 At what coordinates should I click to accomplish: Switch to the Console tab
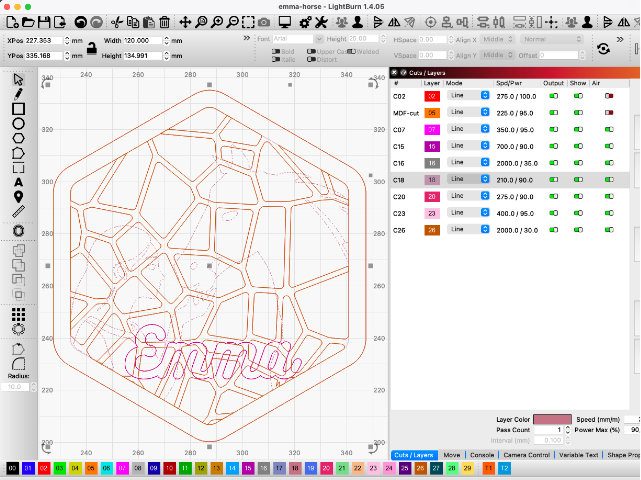click(x=482, y=455)
